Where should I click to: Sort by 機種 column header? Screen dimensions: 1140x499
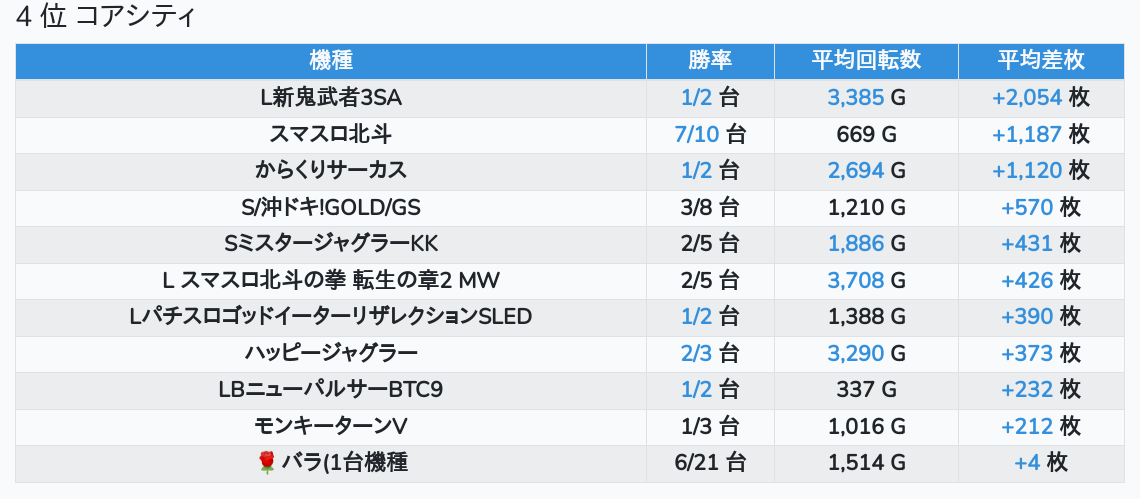click(330, 60)
